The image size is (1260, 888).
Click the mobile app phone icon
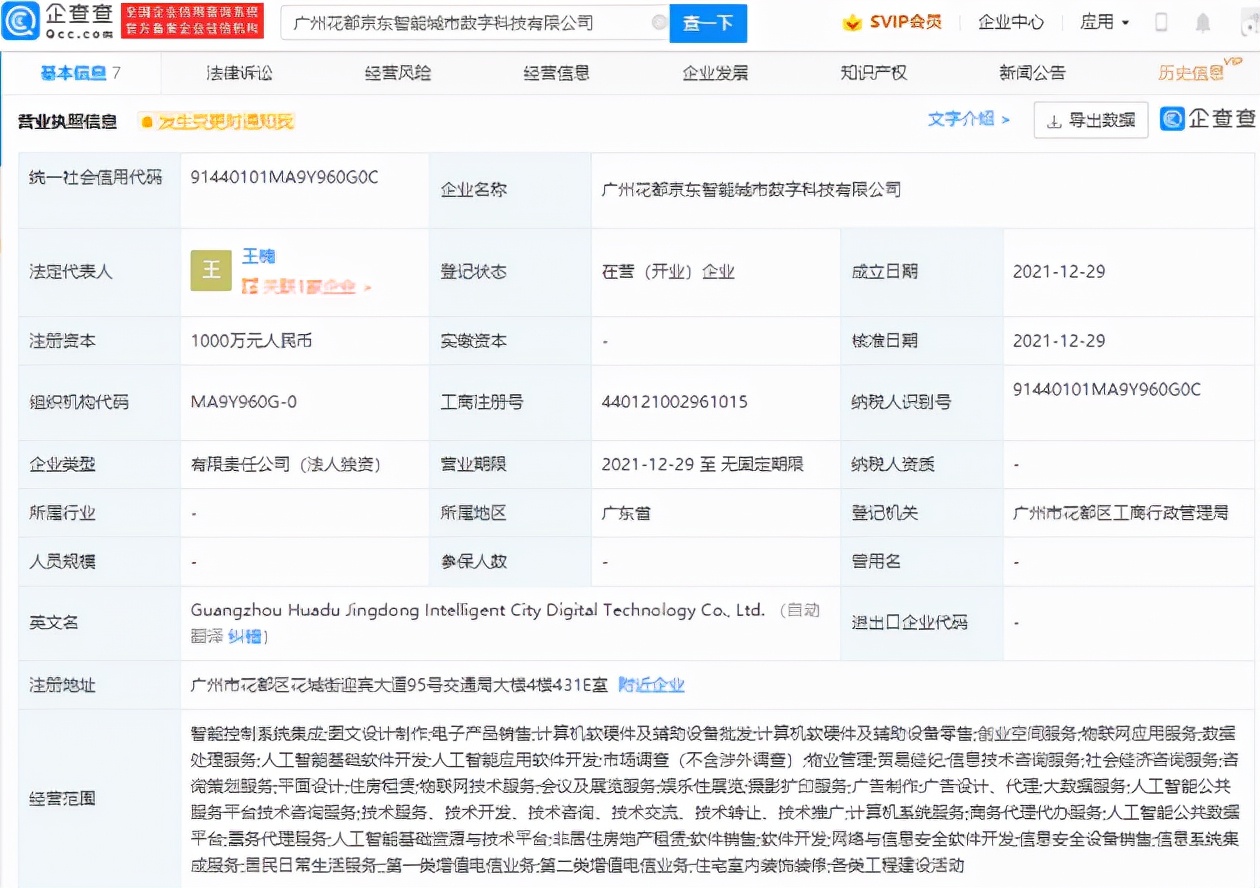[x=1161, y=22]
